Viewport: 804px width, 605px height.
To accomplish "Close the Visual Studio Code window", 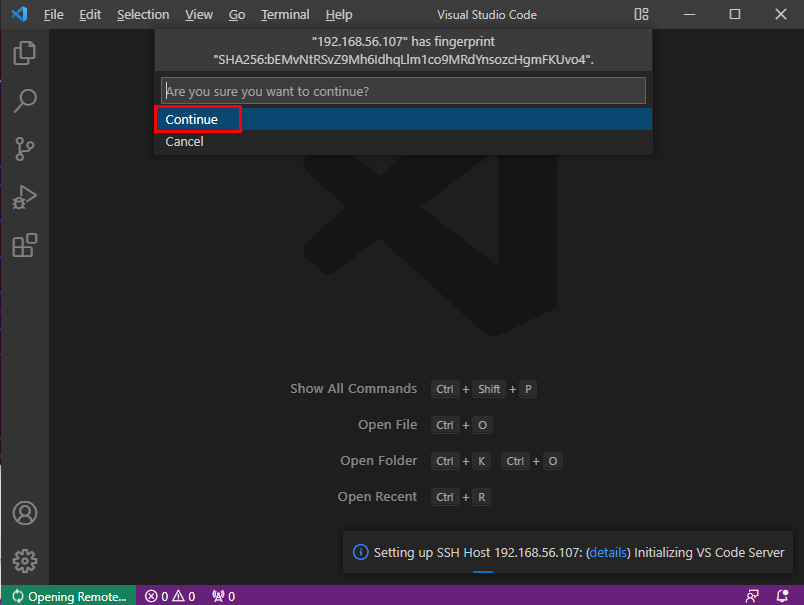I will [x=780, y=14].
